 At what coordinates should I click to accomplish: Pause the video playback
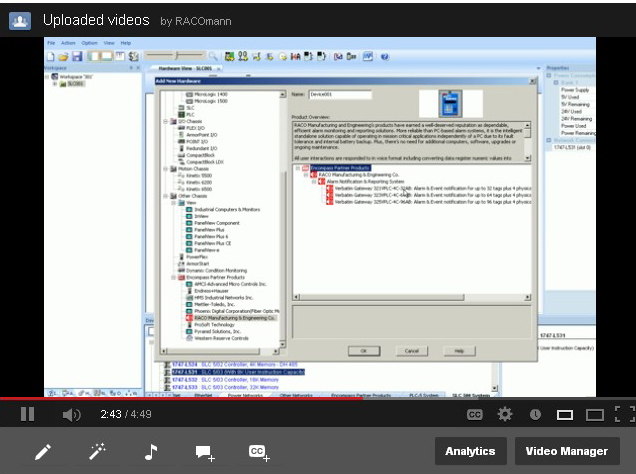point(28,414)
